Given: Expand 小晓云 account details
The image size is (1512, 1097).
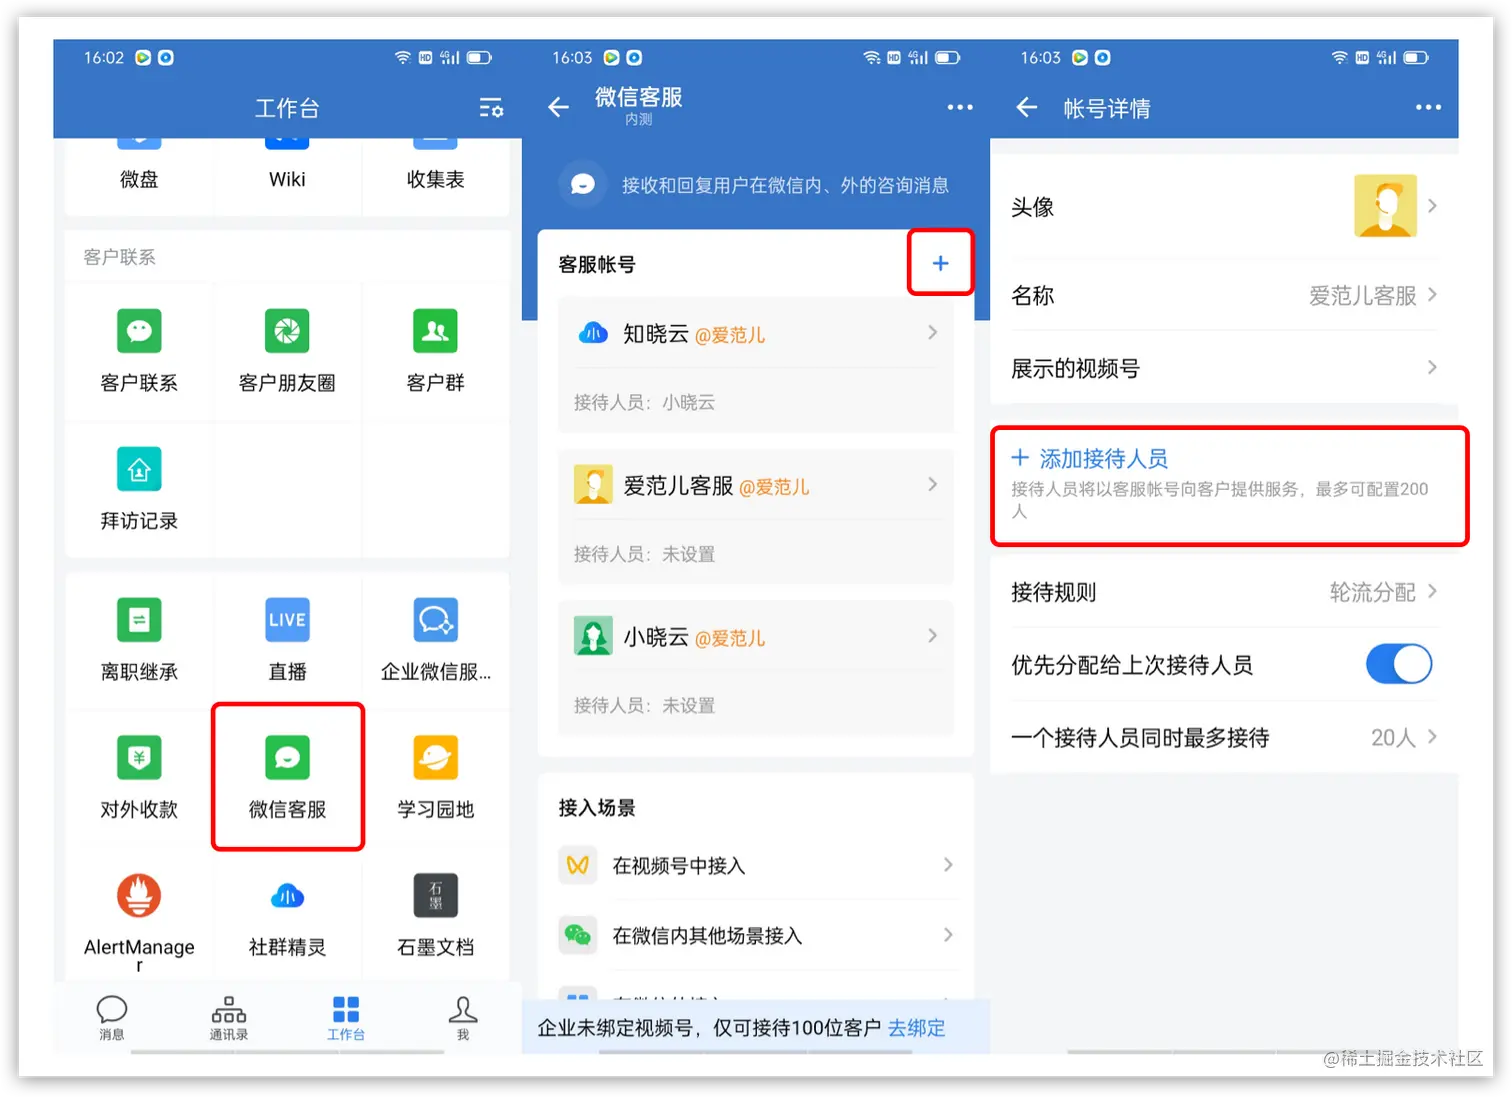Looking at the screenshot, I should click(755, 637).
